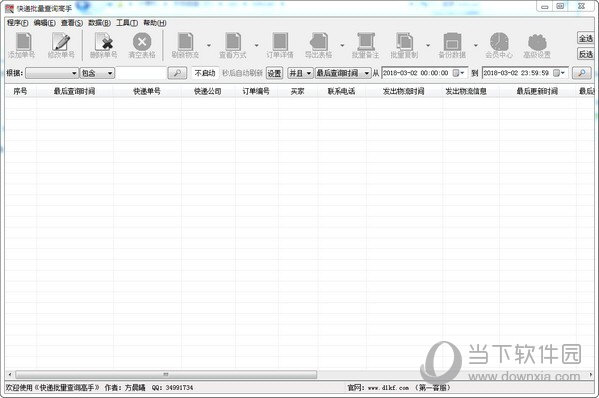Open the 程序(F) menu
This screenshot has height=398, width=599.
18,23
